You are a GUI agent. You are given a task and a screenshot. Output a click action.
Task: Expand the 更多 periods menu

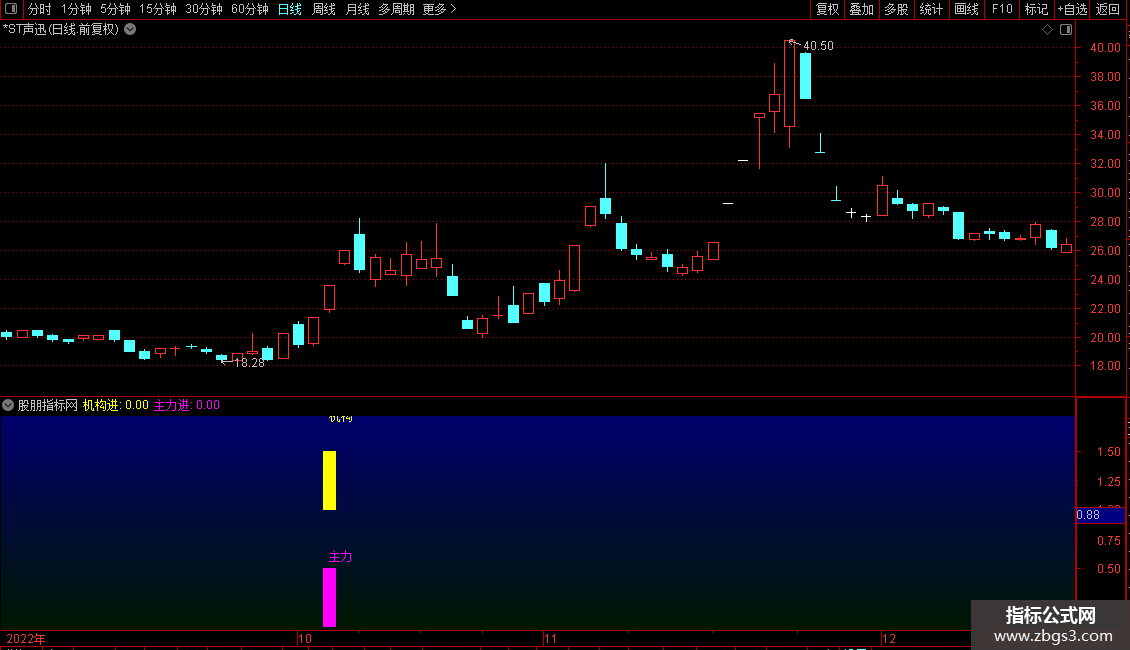440,9
